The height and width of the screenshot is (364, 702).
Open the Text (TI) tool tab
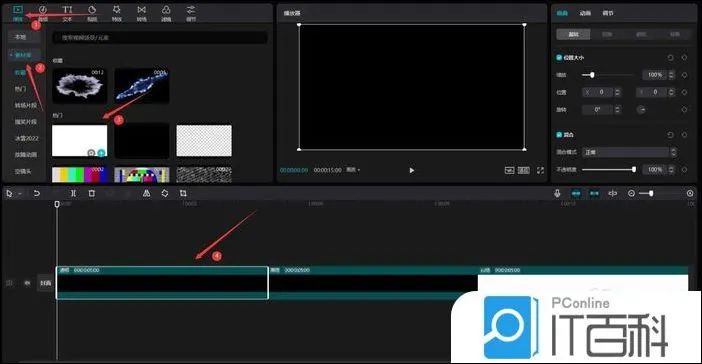click(x=67, y=13)
